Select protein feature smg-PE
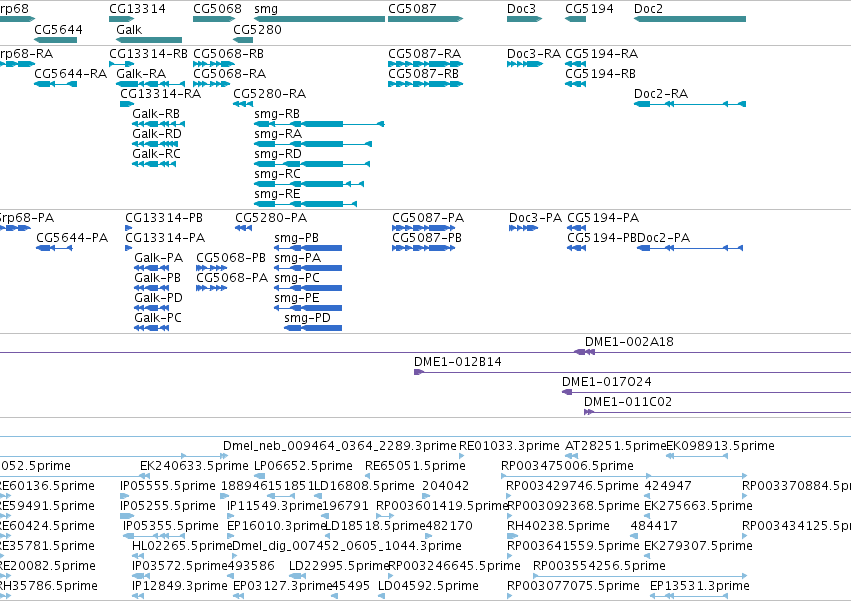 [x=308, y=308]
